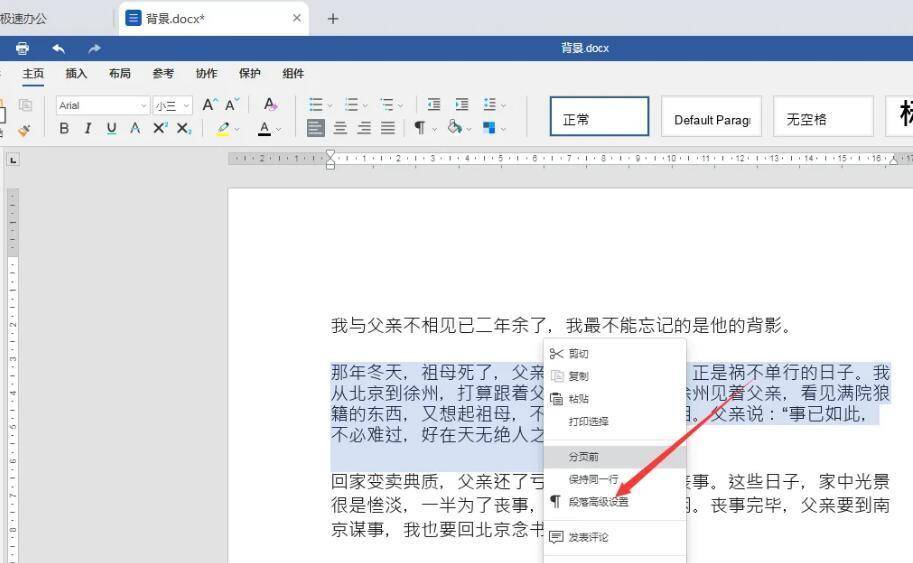Apply the yellow highlight pen
This screenshot has height=563, width=913.
(x=223, y=128)
